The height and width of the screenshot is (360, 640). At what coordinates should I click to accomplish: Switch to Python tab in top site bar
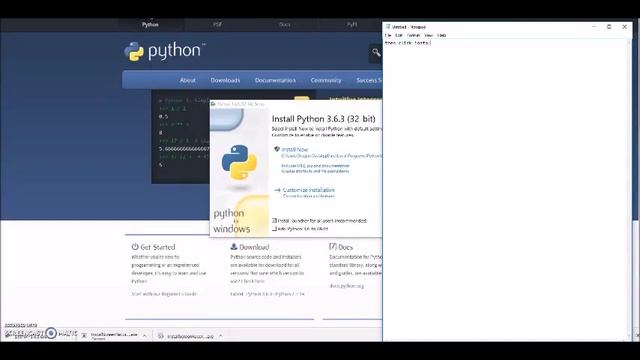tap(150, 24)
